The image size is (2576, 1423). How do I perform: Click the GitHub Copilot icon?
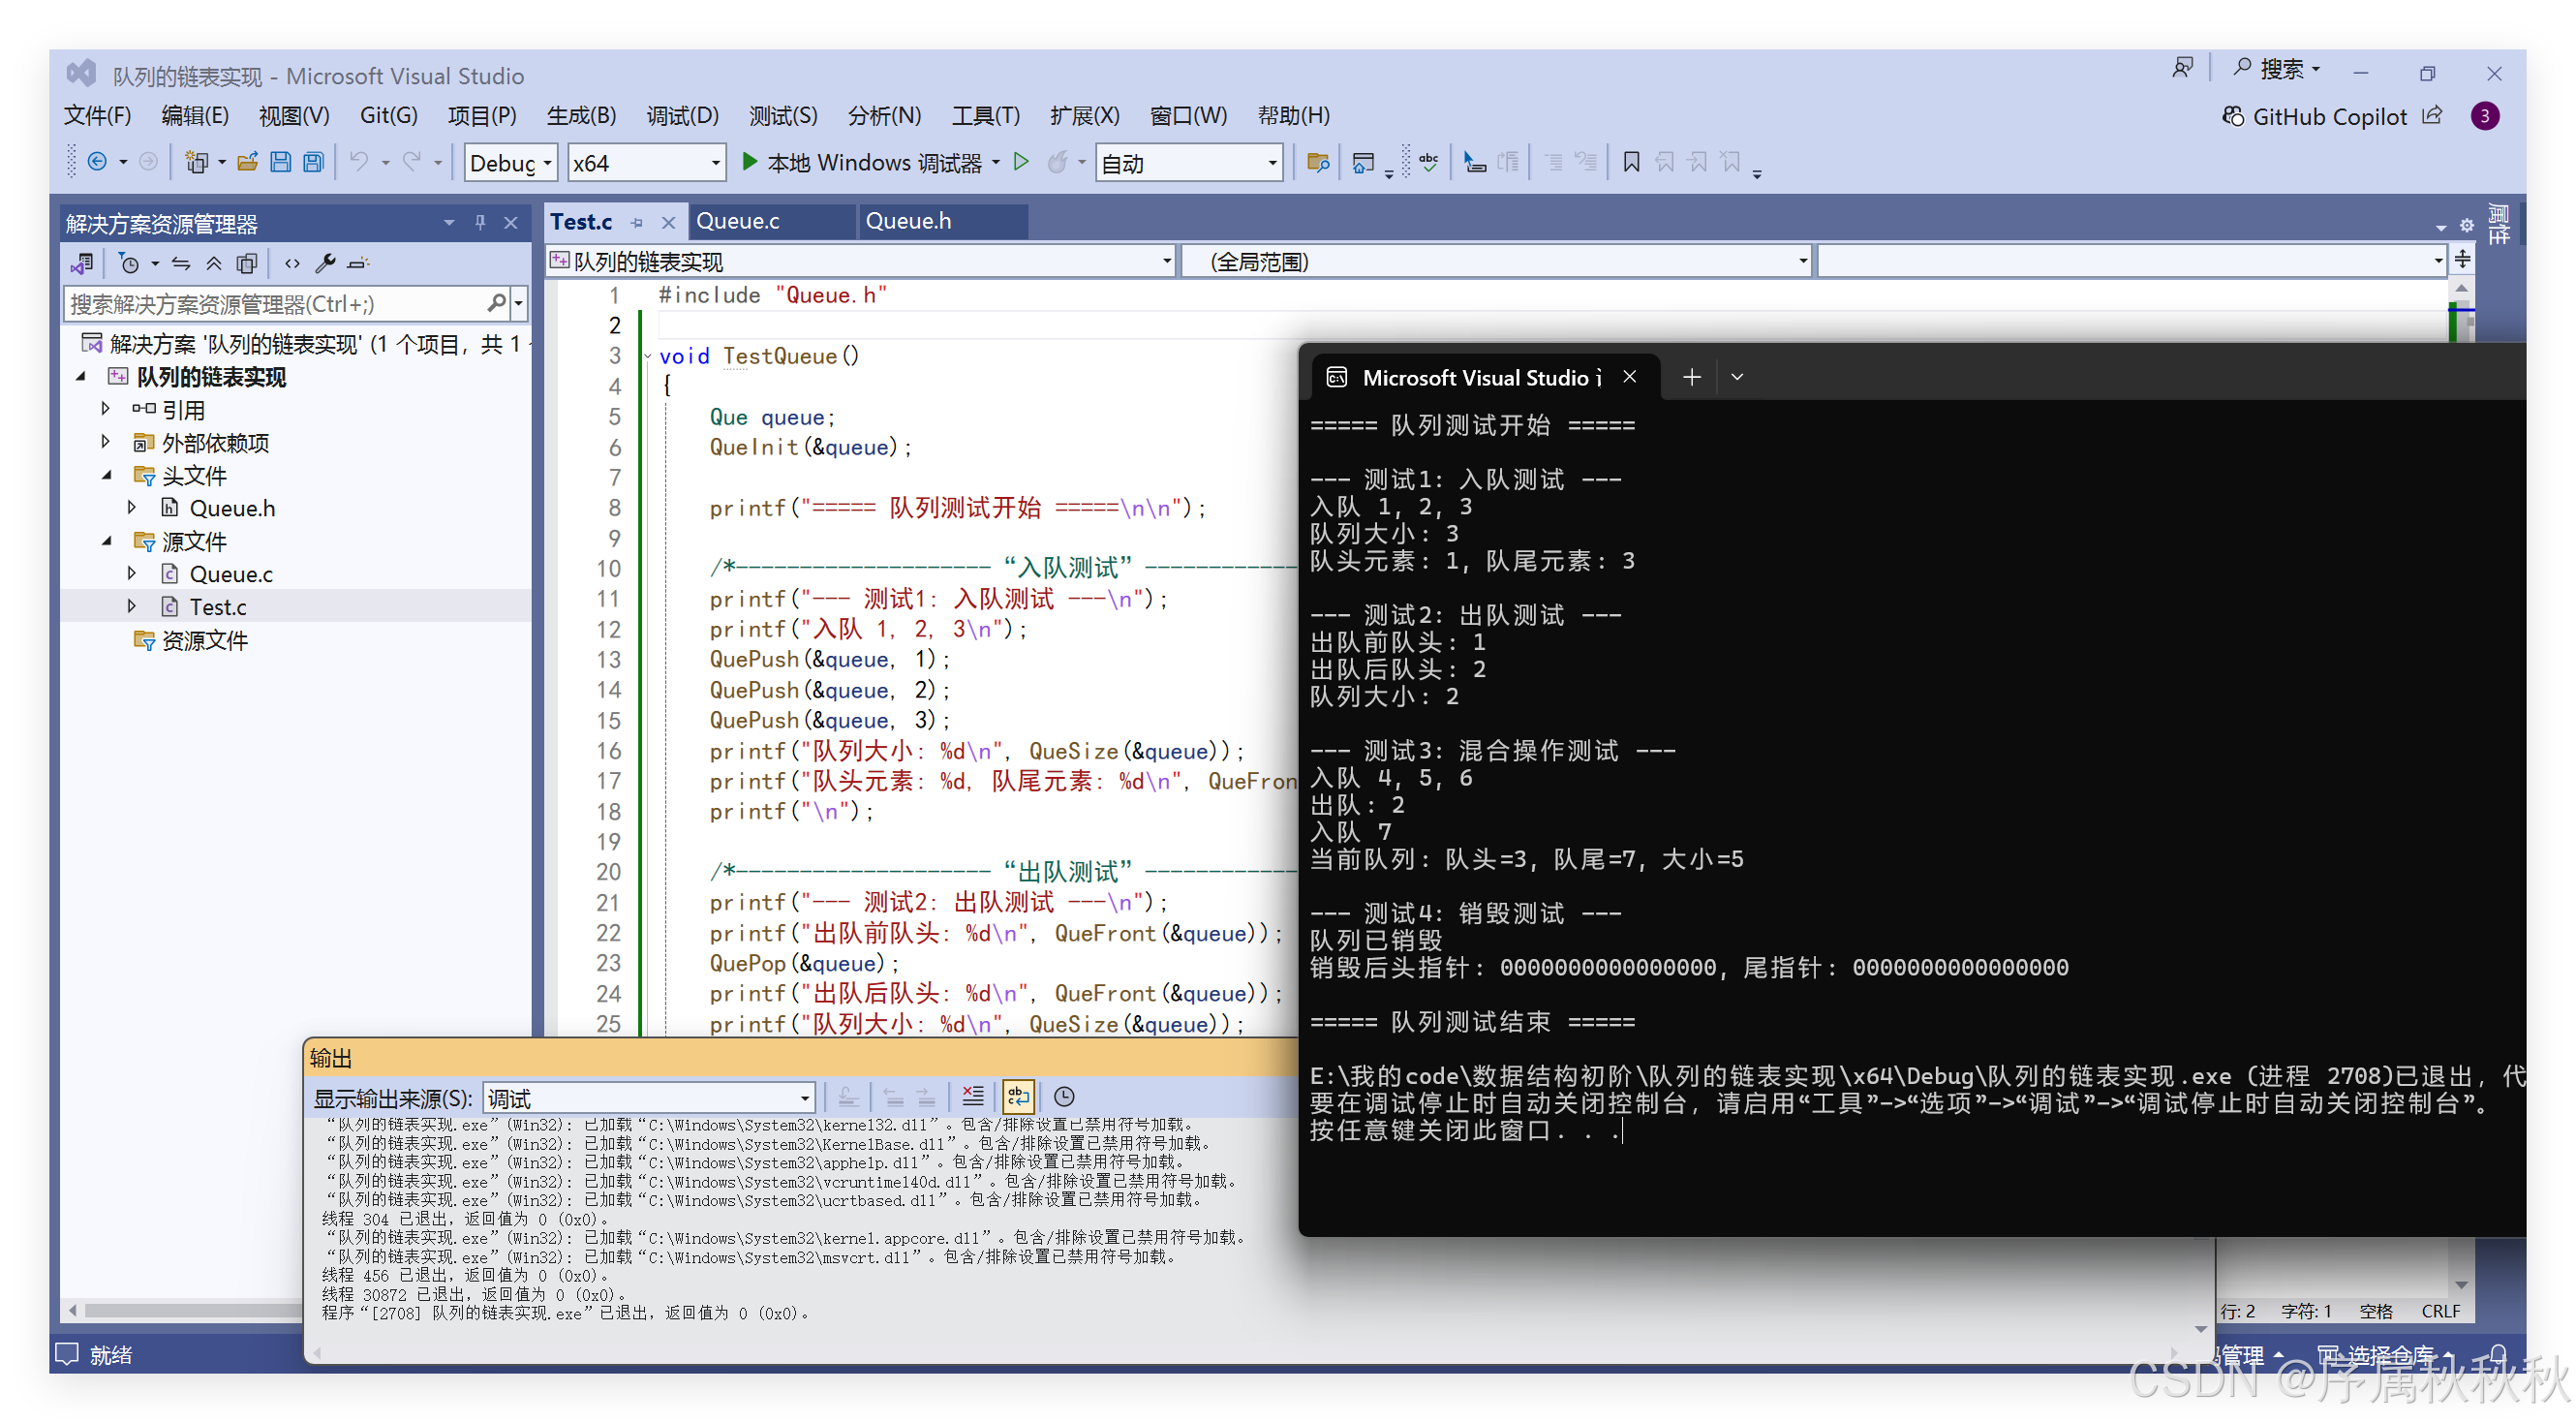point(2232,117)
